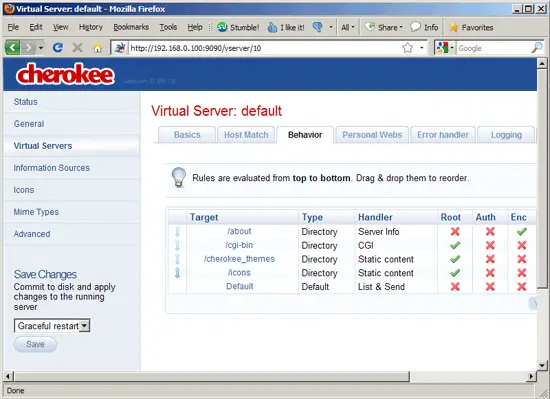Go to the Home page icon
The width and height of the screenshot is (550, 399).
(98, 48)
